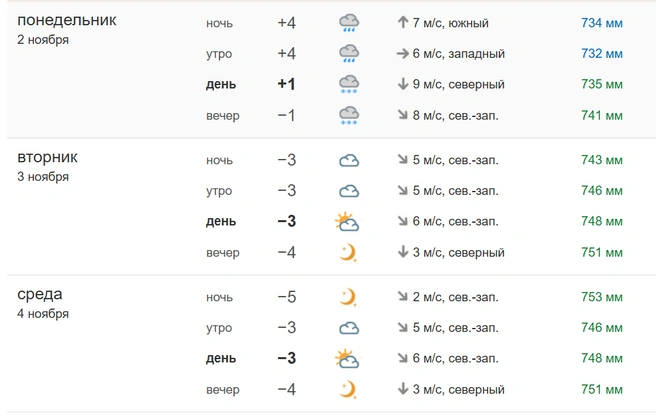The image size is (656, 417).
Task: Click Monday morning rain cloud icon
Action: [349, 54]
